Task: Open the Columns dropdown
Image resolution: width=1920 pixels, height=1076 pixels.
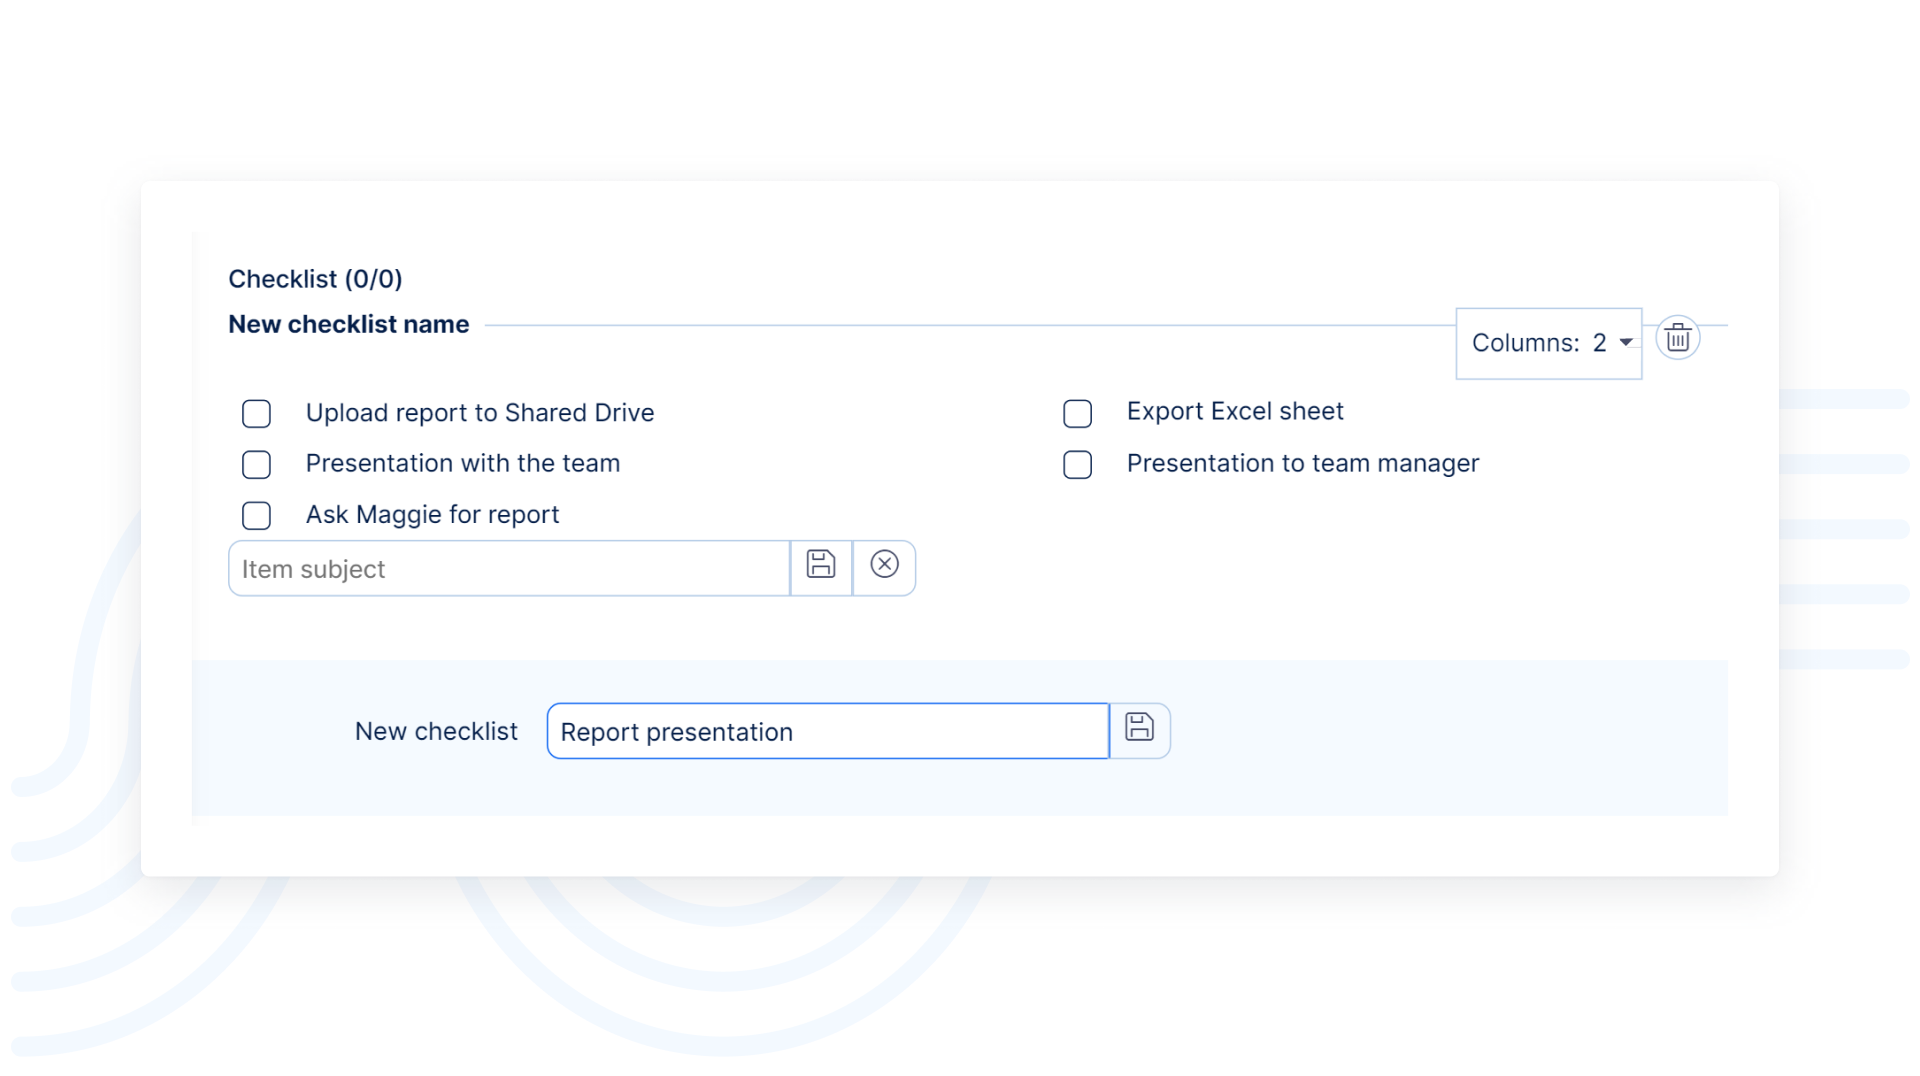Action: pyautogui.click(x=1550, y=343)
